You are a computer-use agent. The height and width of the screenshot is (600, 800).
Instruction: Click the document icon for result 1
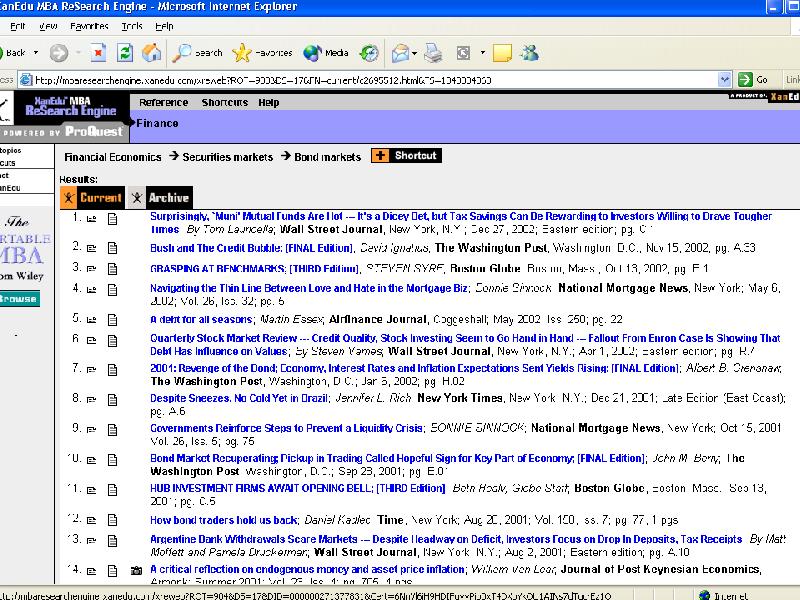112,219
